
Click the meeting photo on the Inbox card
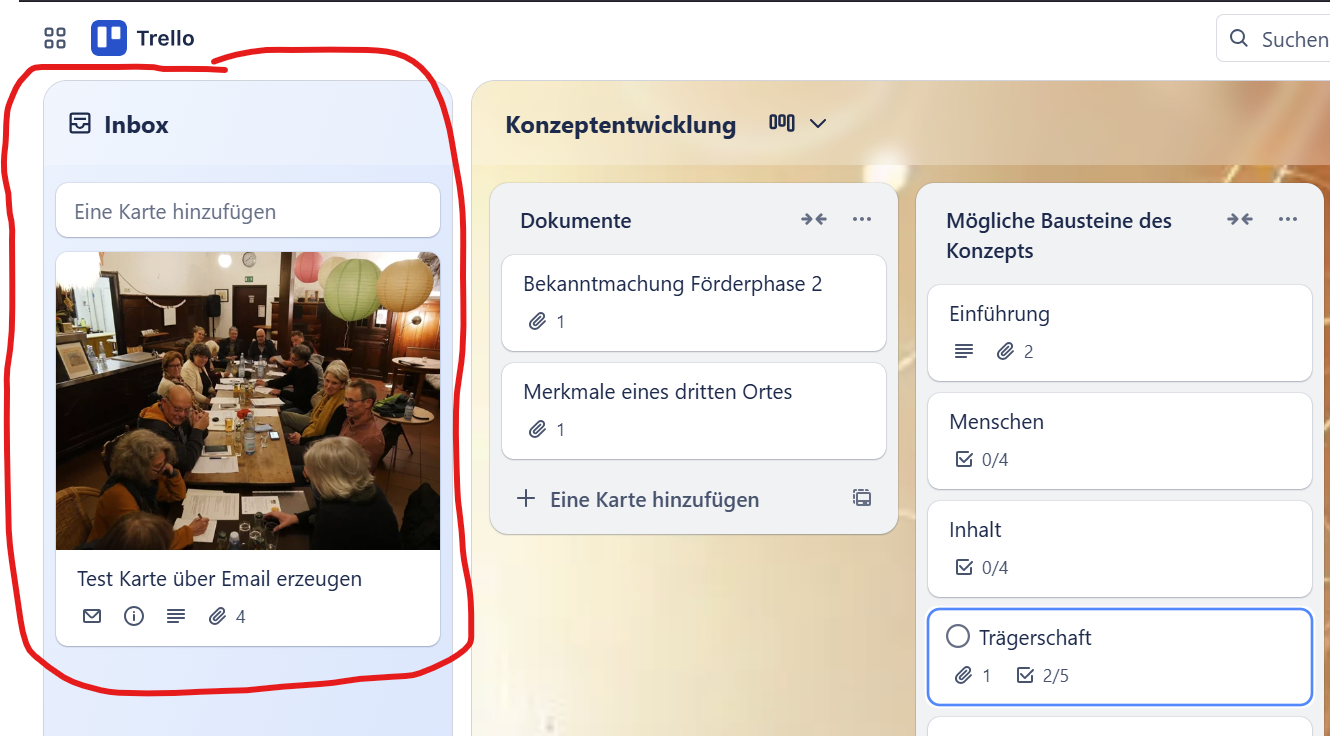point(247,400)
